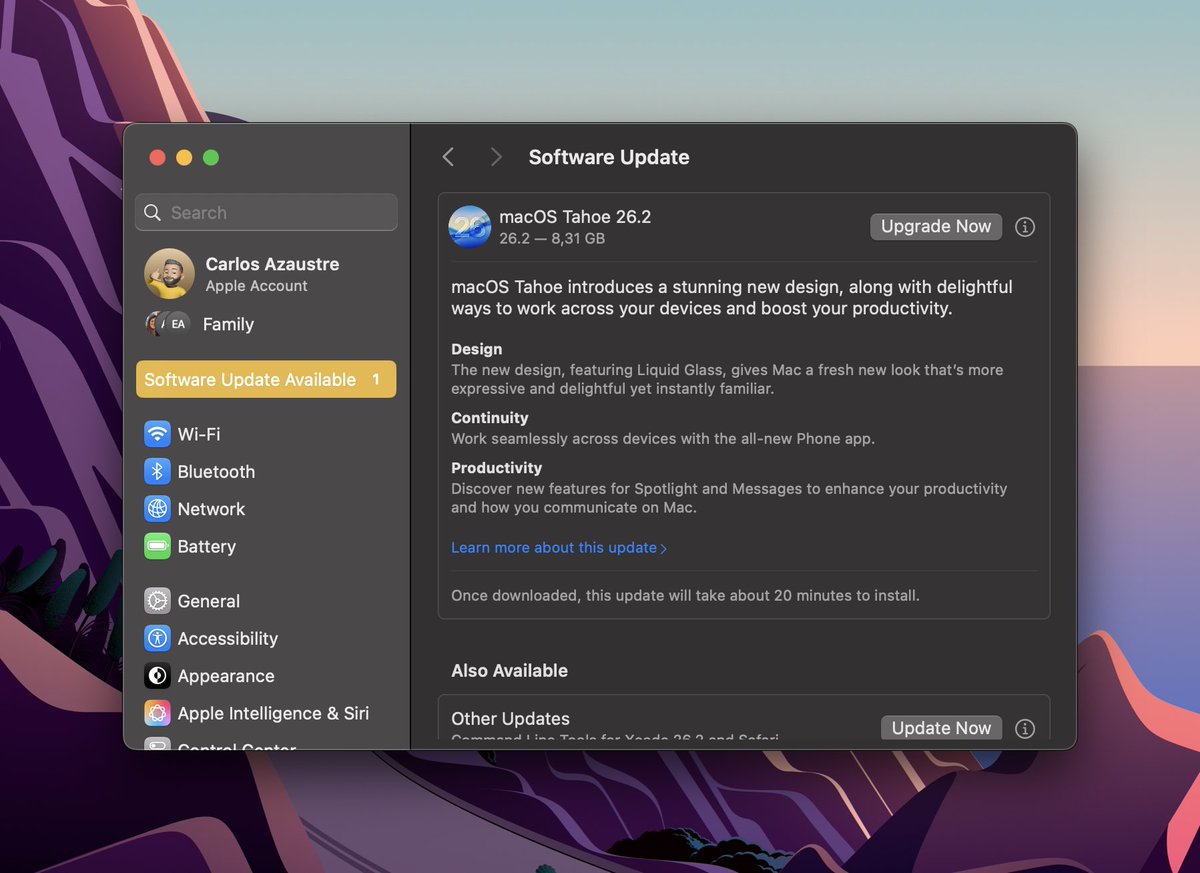Select Wi-Fi label in sidebar
Image resolution: width=1200 pixels, height=873 pixels.
199,434
